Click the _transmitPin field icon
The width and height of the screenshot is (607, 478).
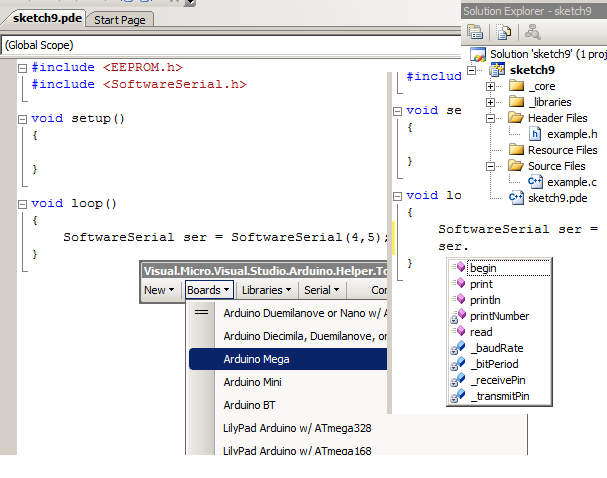(x=458, y=396)
